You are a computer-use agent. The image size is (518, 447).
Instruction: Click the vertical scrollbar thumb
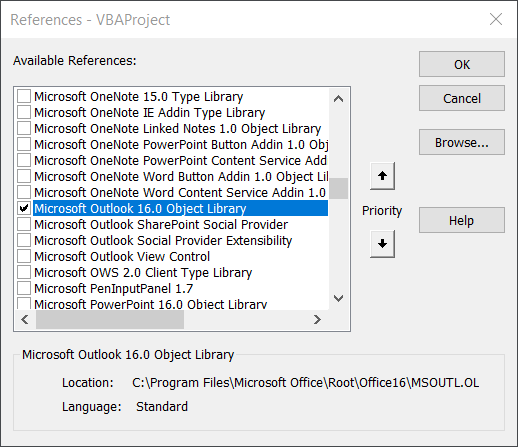(x=338, y=189)
